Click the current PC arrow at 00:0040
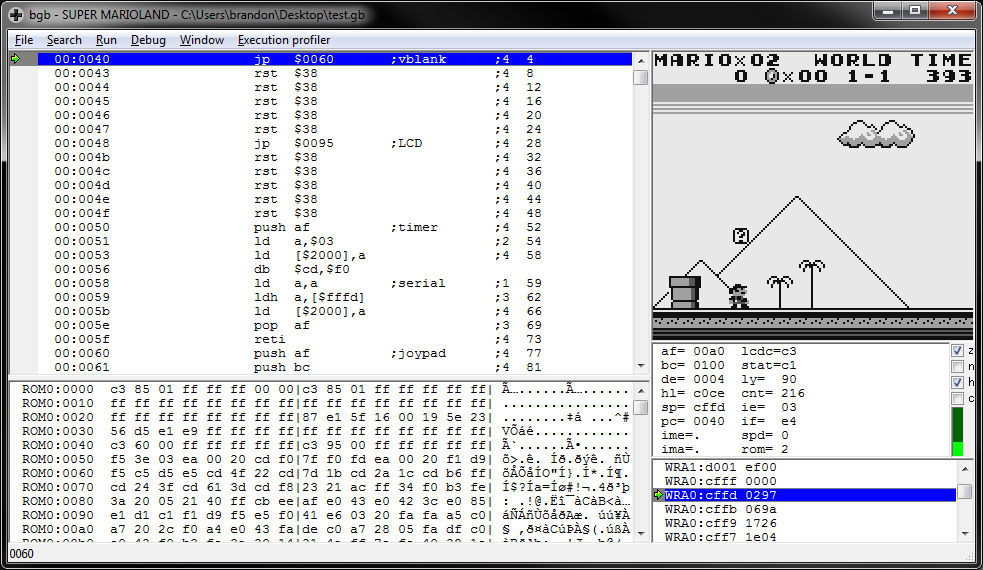Image resolution: width=983 pixels, height=570 pixels. [16, 59]
